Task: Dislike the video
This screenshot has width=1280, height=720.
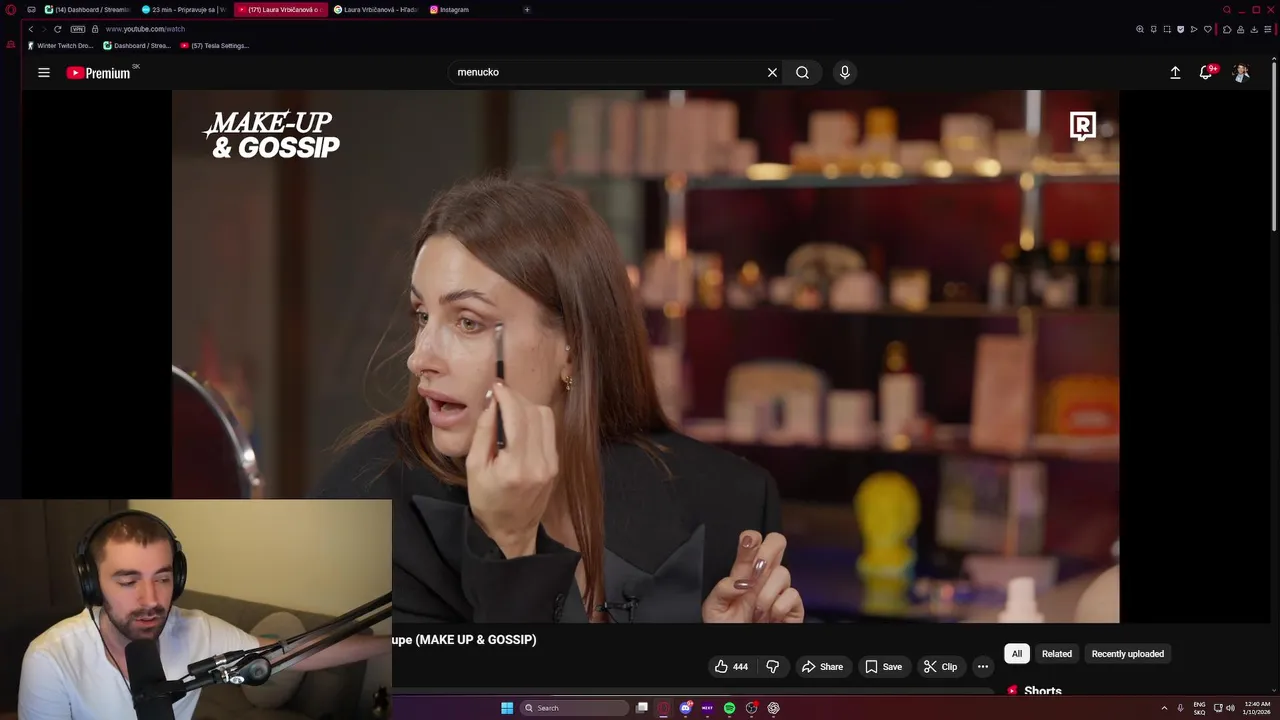Action: click(x=772, y=667)
